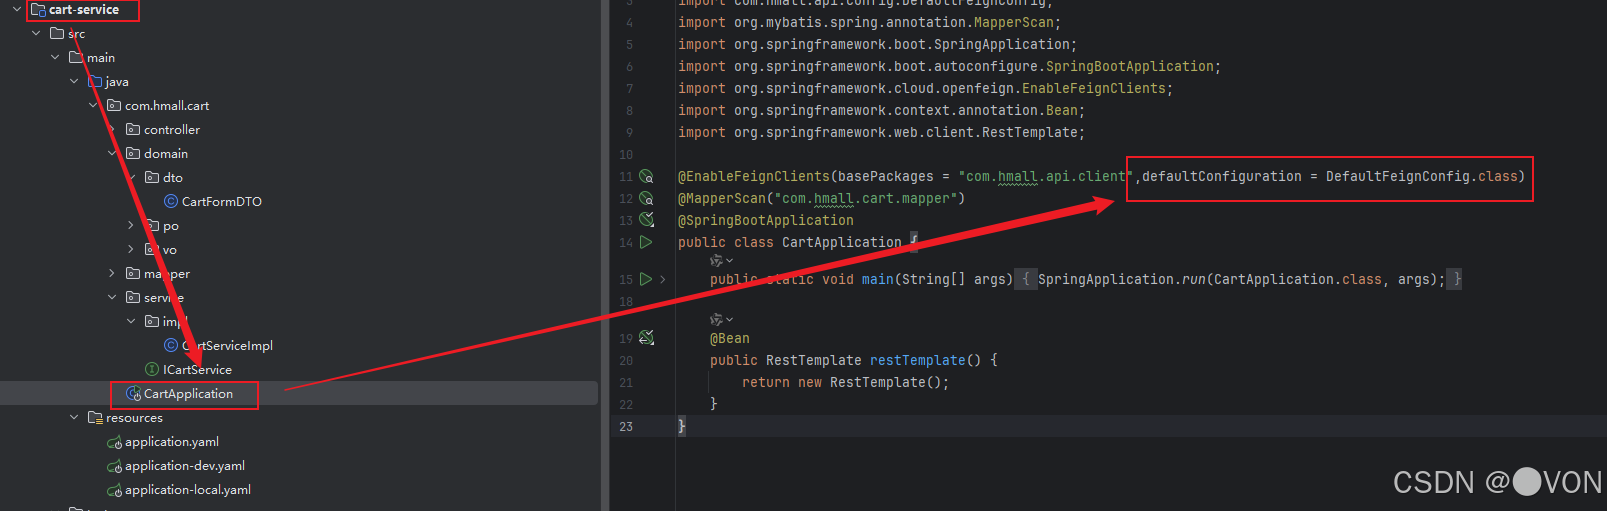Click the EnableFeignClients import on line 7

tap(925, 88)
